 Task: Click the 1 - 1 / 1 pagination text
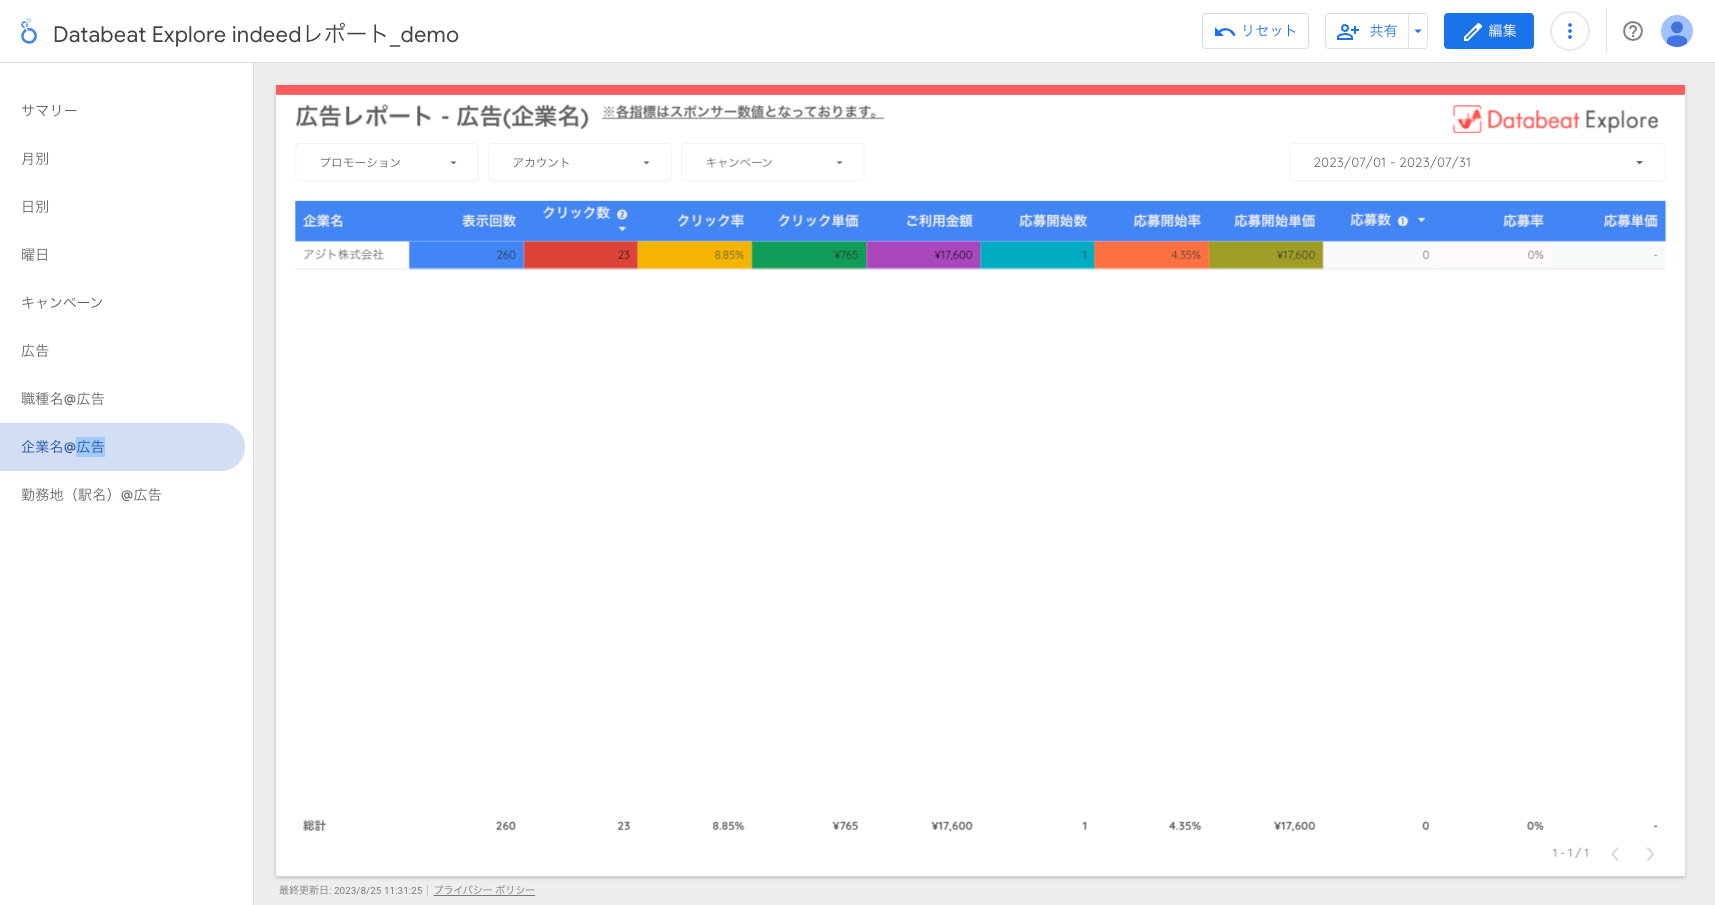[x=1570, y=853]
